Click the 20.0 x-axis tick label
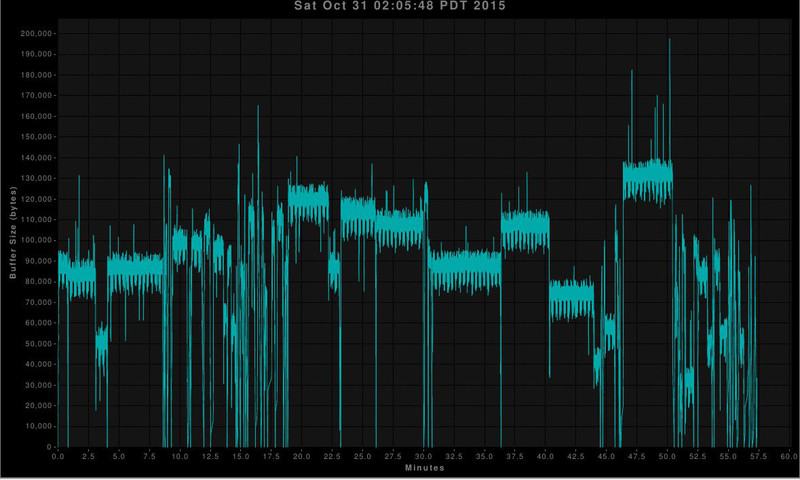 click(302, 456)
